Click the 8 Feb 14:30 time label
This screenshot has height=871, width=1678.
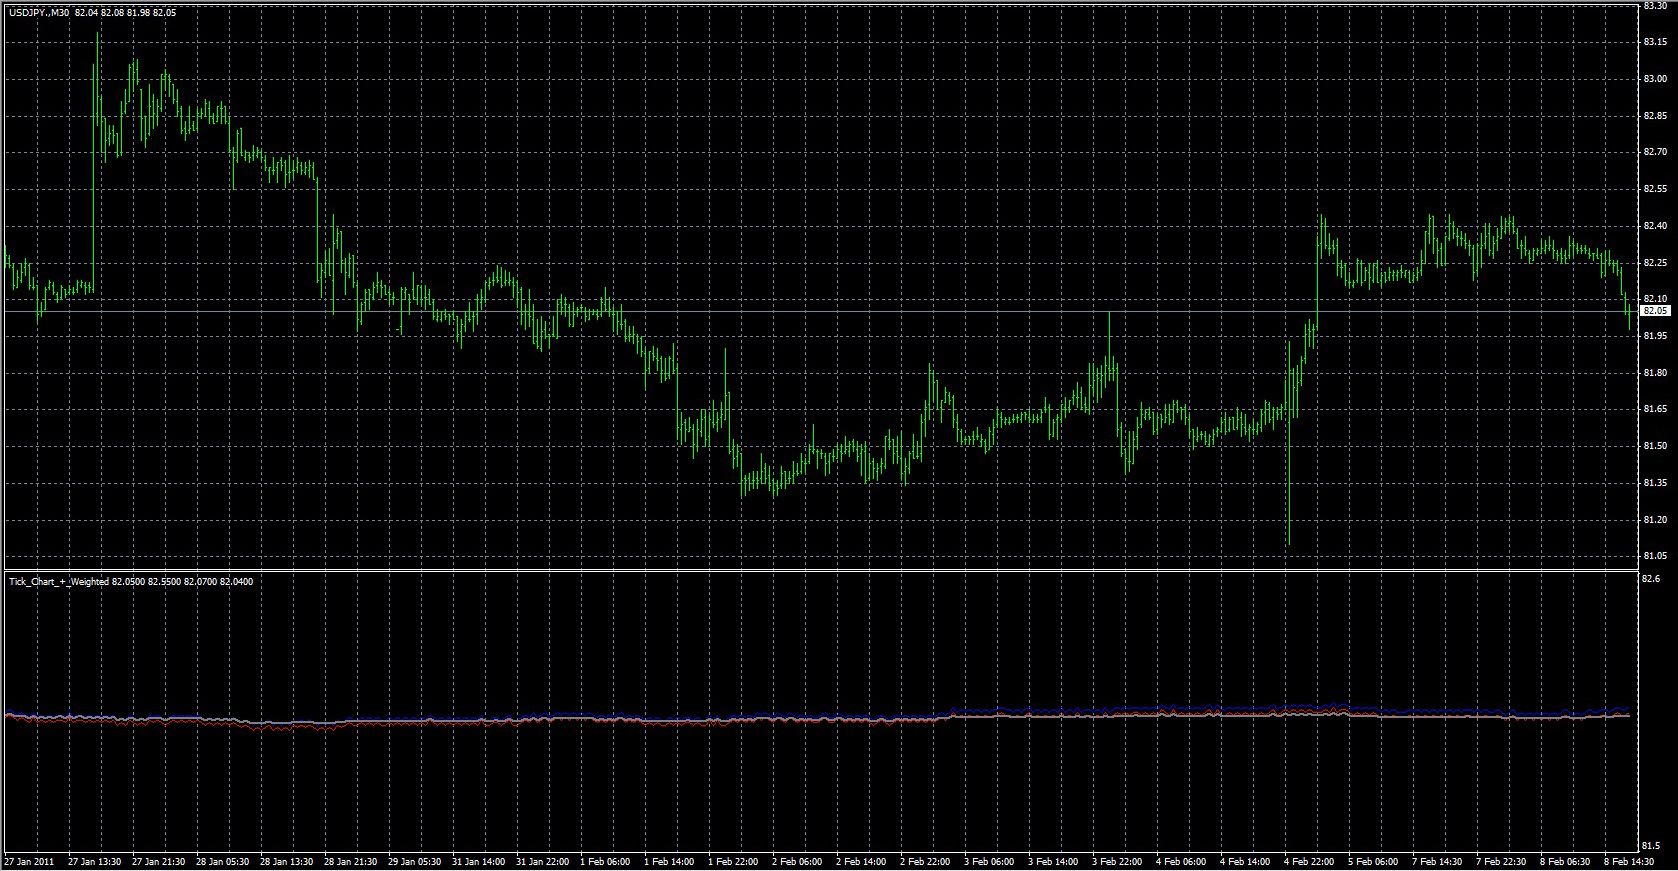click(1630, 861)
